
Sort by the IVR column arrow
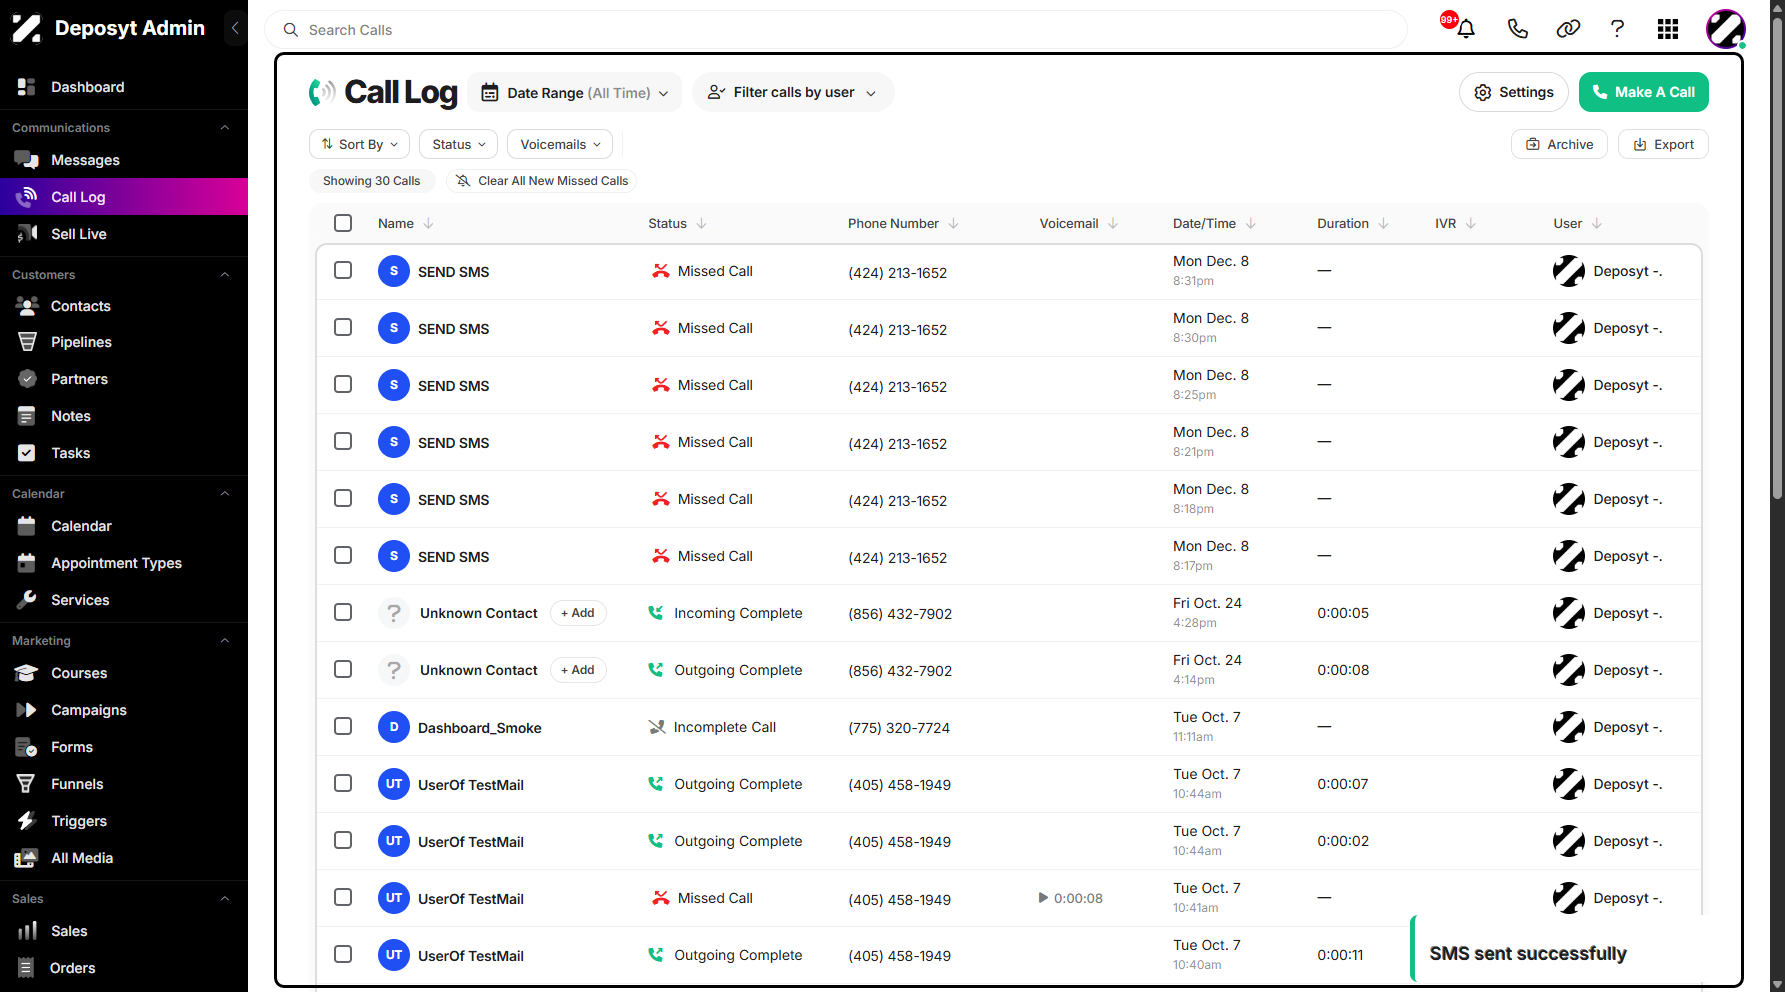coord(1471,224)
